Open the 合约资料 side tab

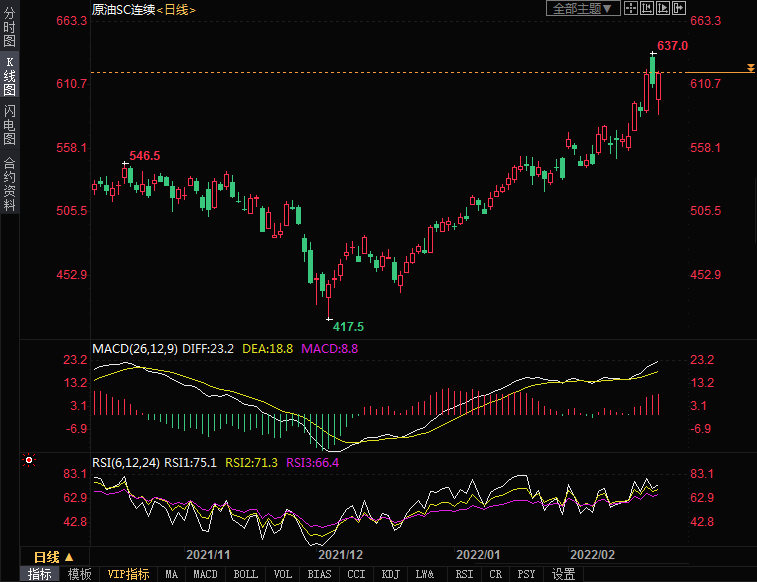(9, 183)
